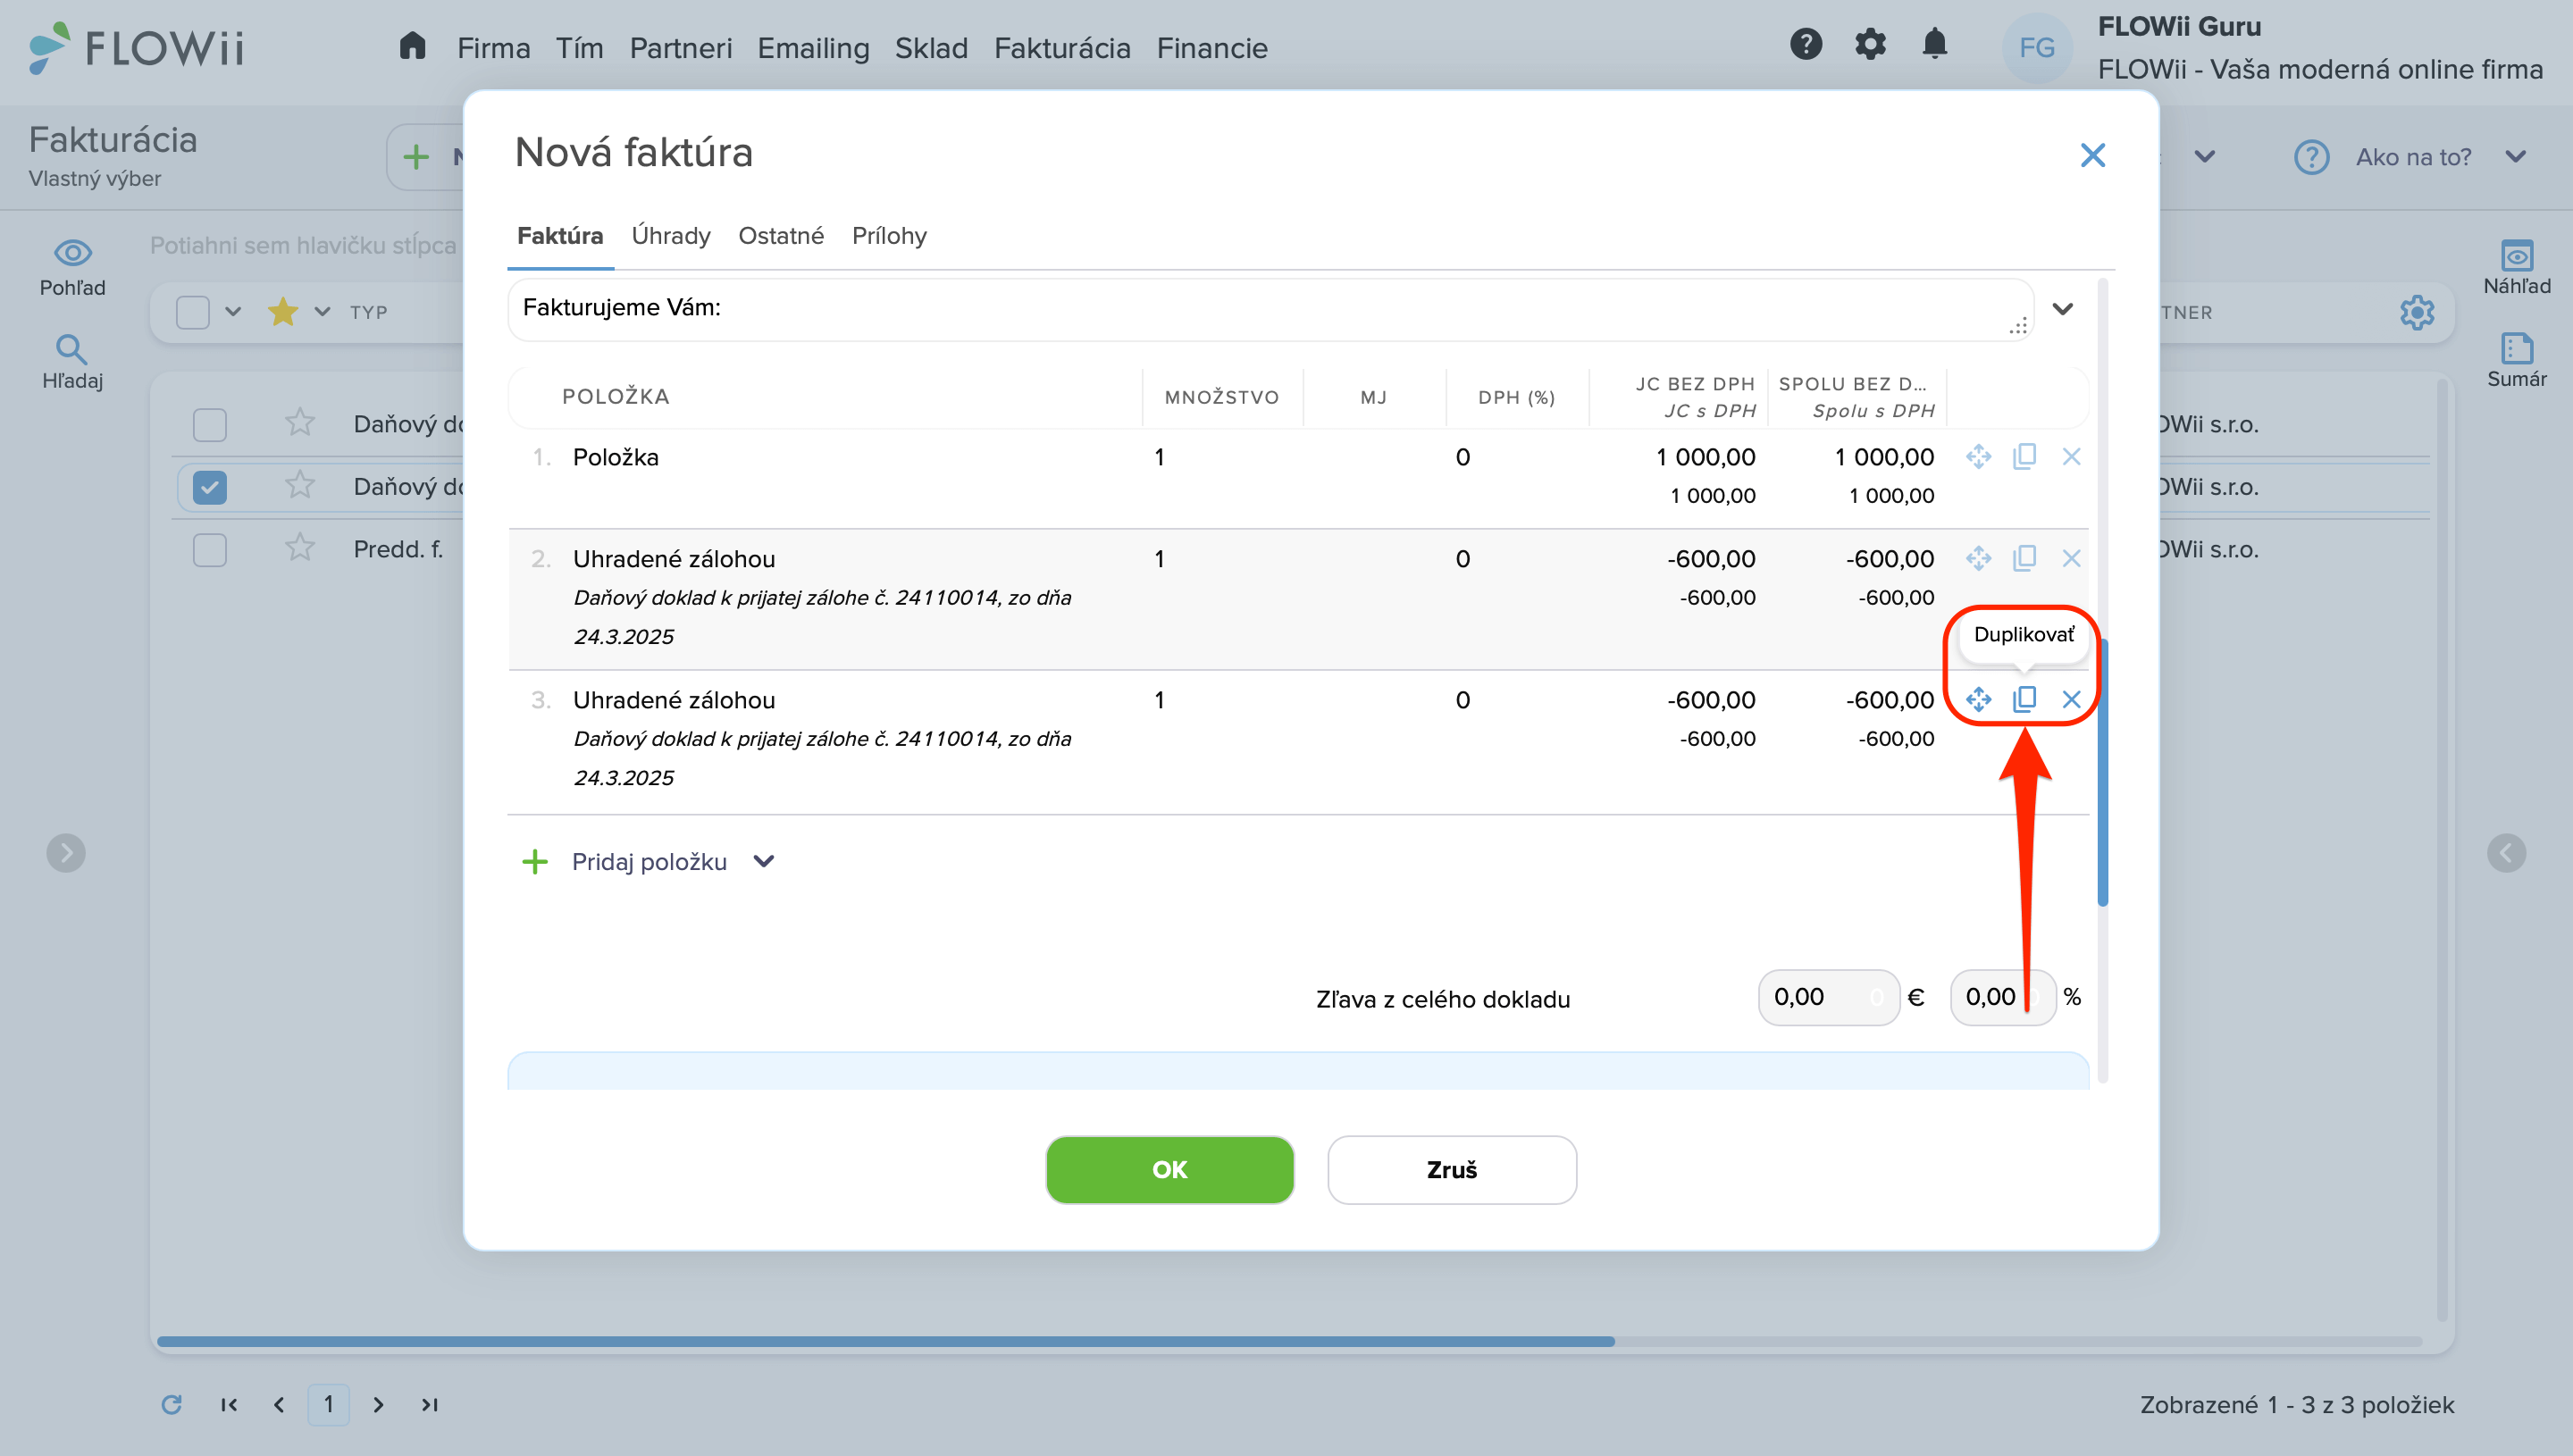
Task: Go to the next page
Action: (378, 1404)
